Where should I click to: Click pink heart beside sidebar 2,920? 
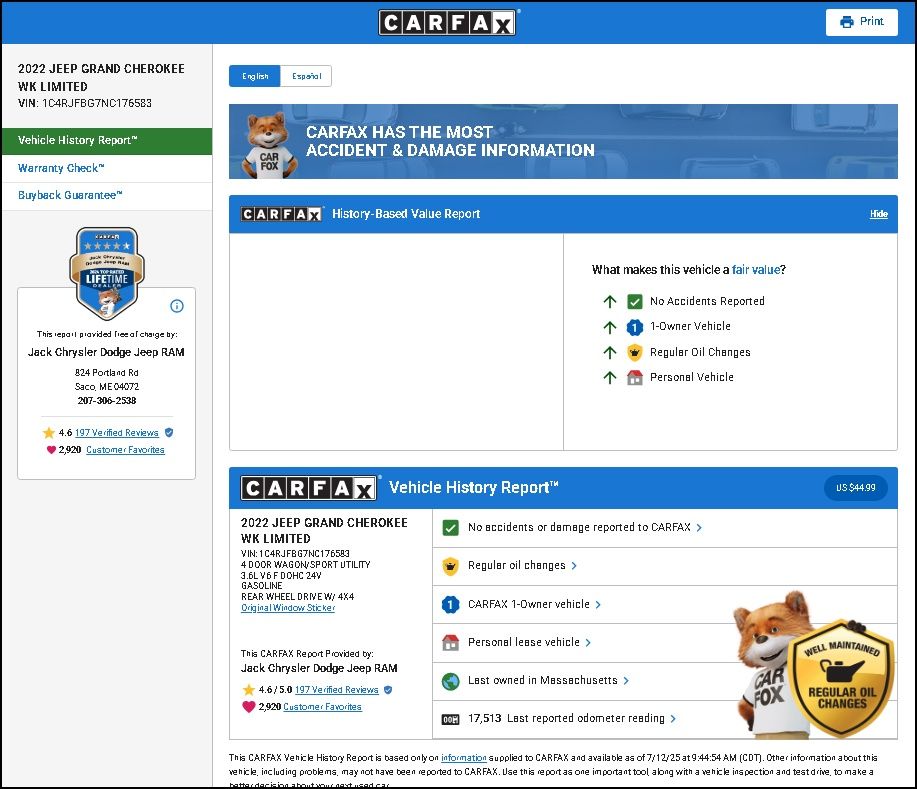pyautogui.click(x=51, y=450)
